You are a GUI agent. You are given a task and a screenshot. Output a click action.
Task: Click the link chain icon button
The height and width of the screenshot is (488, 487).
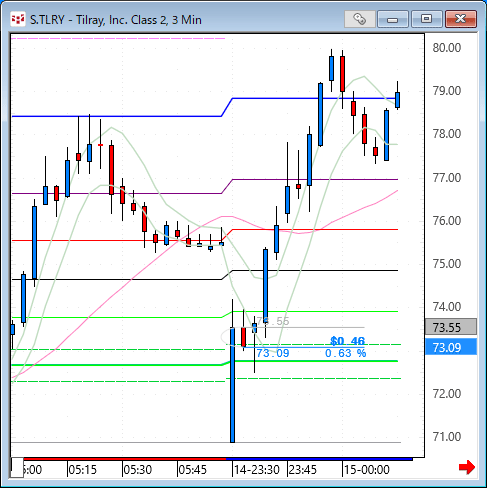360,19
